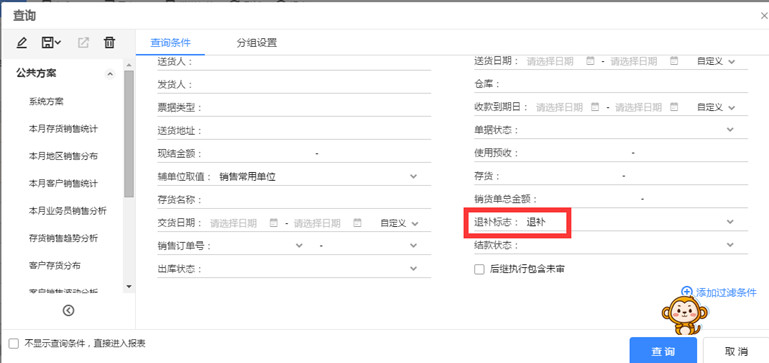Open calendar icon for 送货日期 start date
Image resolution: width=769 pixels, height=363 pixels.
point(590,61)
